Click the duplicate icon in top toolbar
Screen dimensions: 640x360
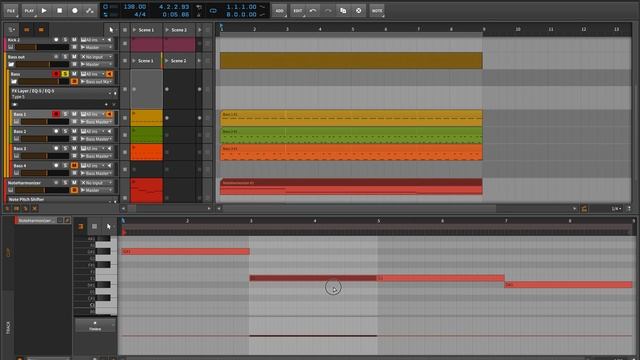click(343, 11)
